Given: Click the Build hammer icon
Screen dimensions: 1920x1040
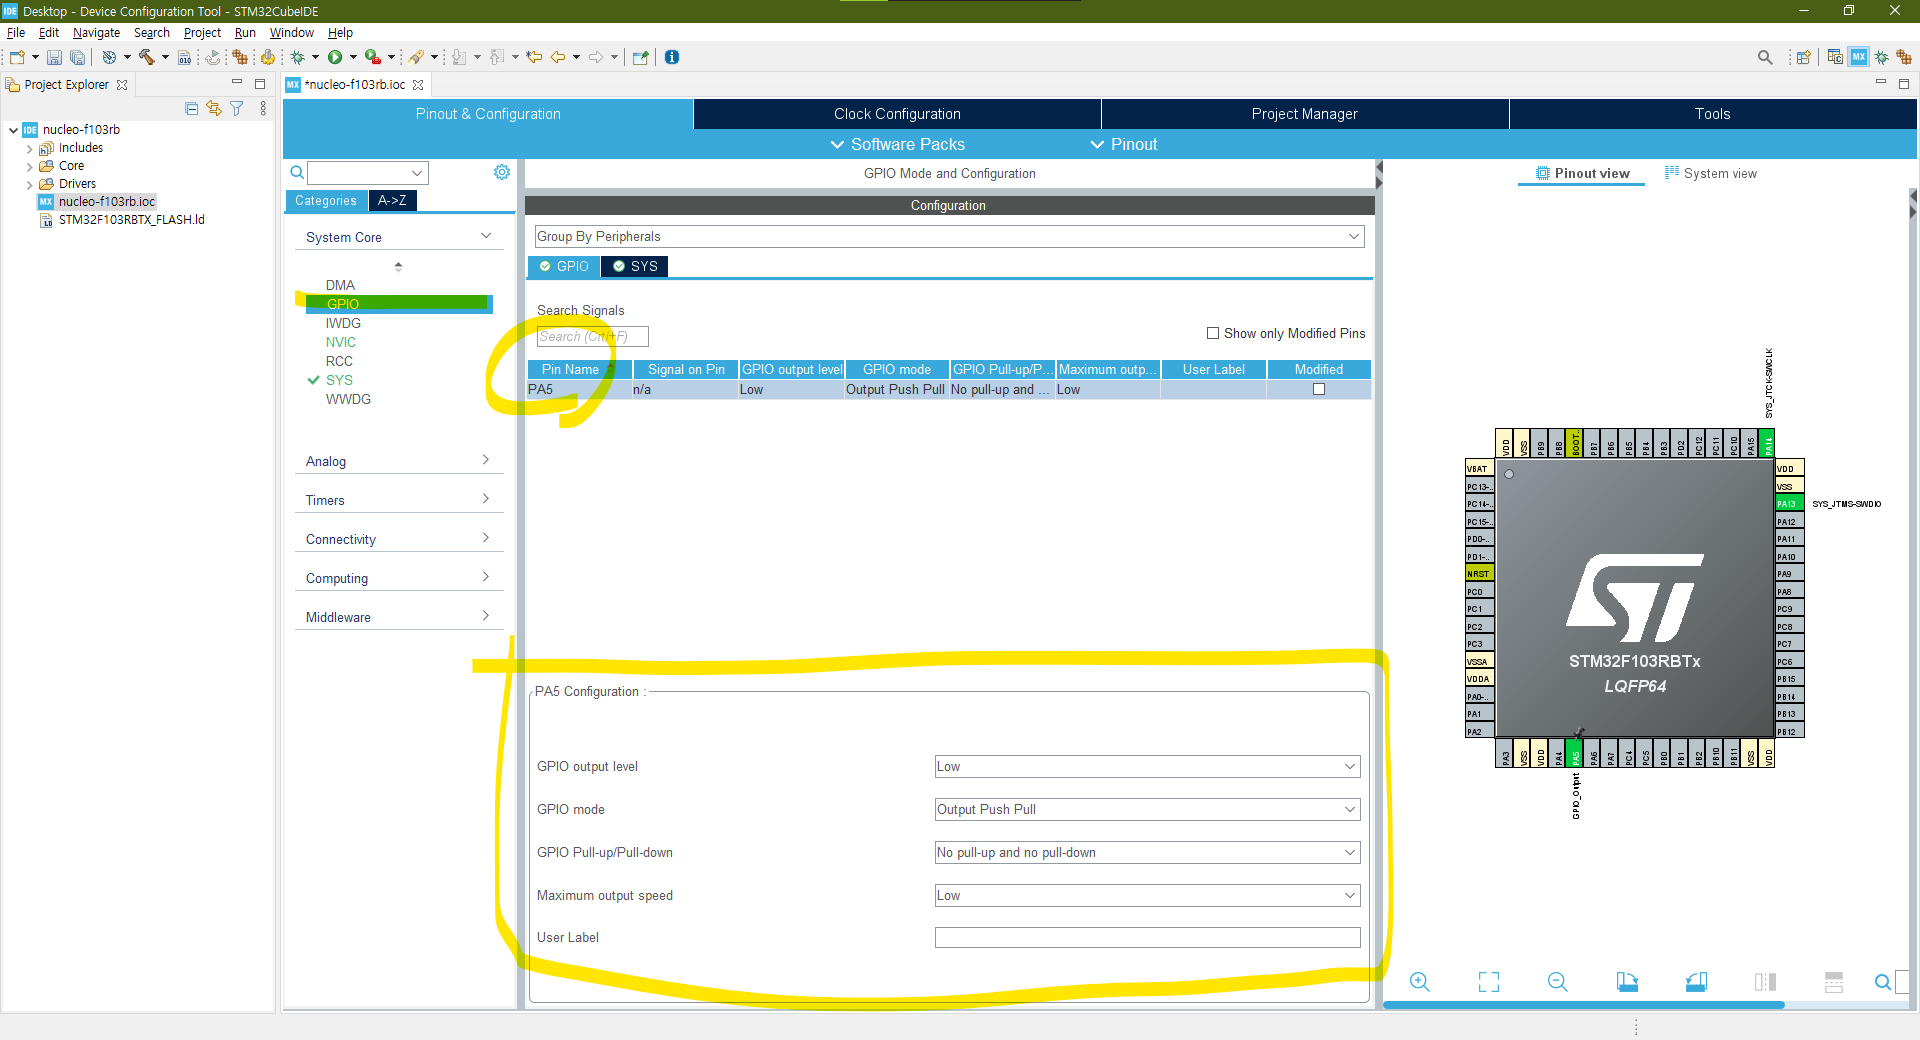Looking at the screenshot, I should (147, 57).
